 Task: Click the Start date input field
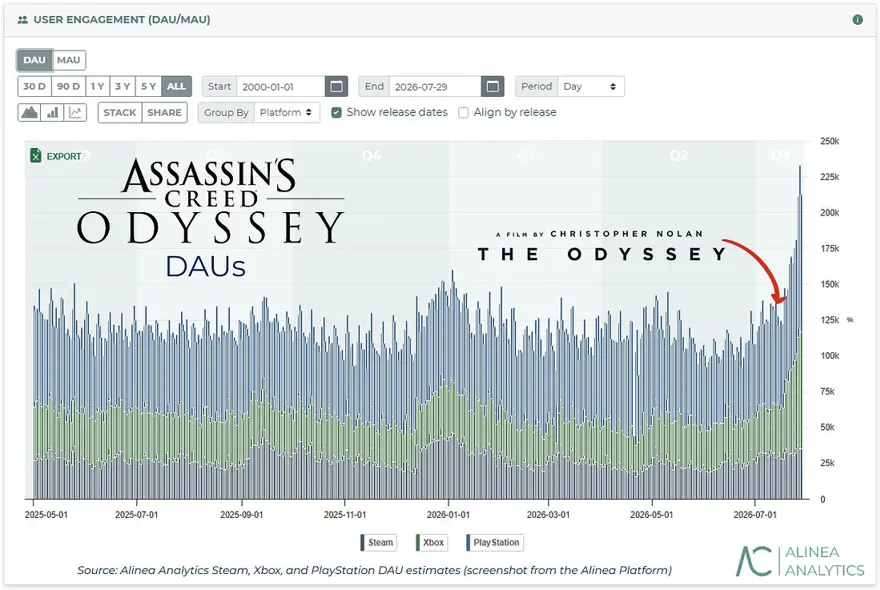tap(281, 86)
